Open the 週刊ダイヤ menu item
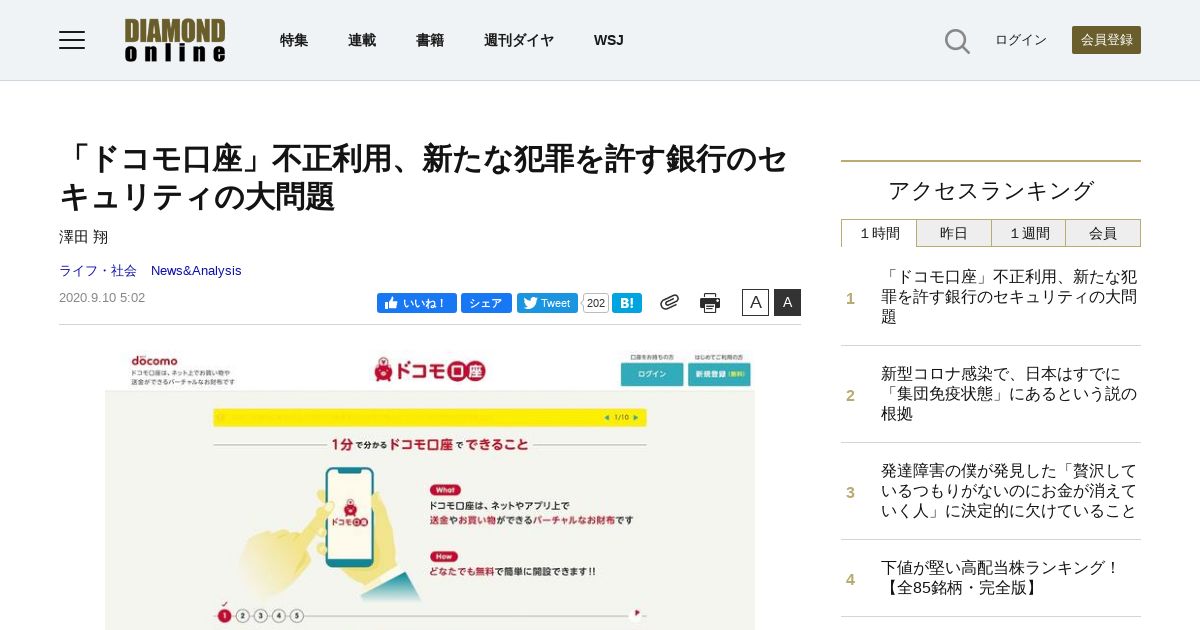This screenshot has height=630, width=1200. 519,40
